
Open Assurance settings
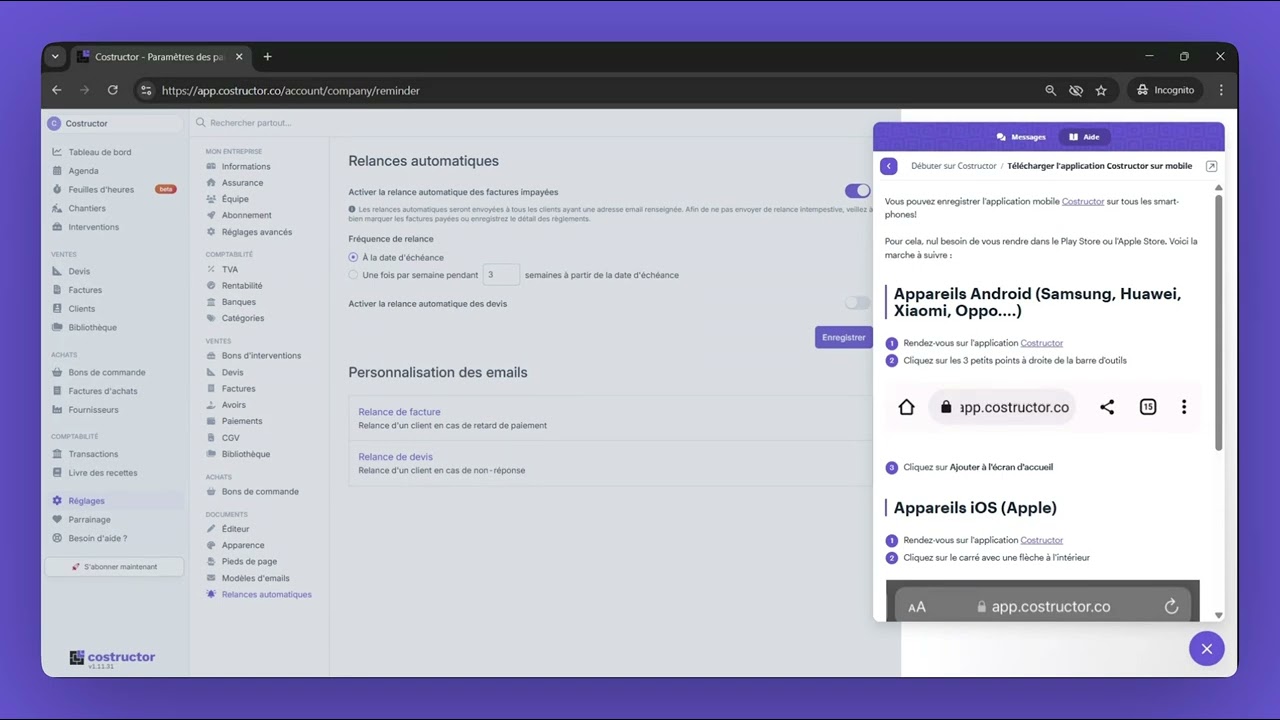[242, 183]
